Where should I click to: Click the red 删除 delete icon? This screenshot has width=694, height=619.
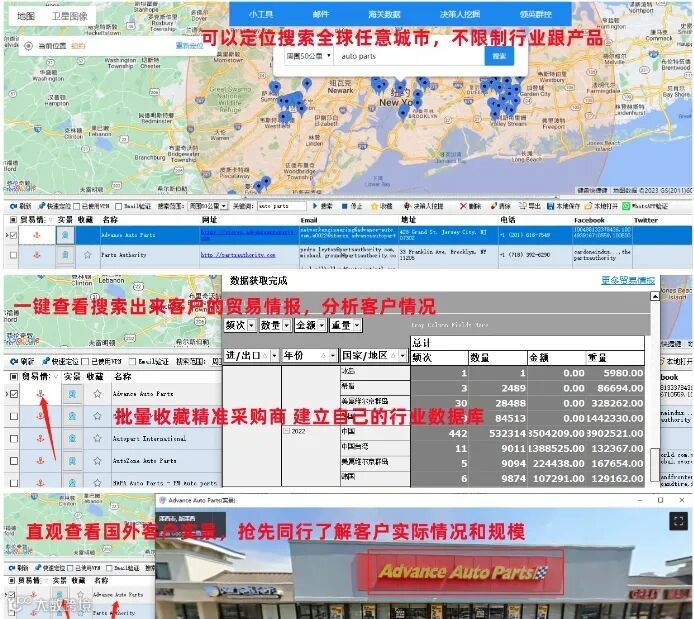click(463, 206)
